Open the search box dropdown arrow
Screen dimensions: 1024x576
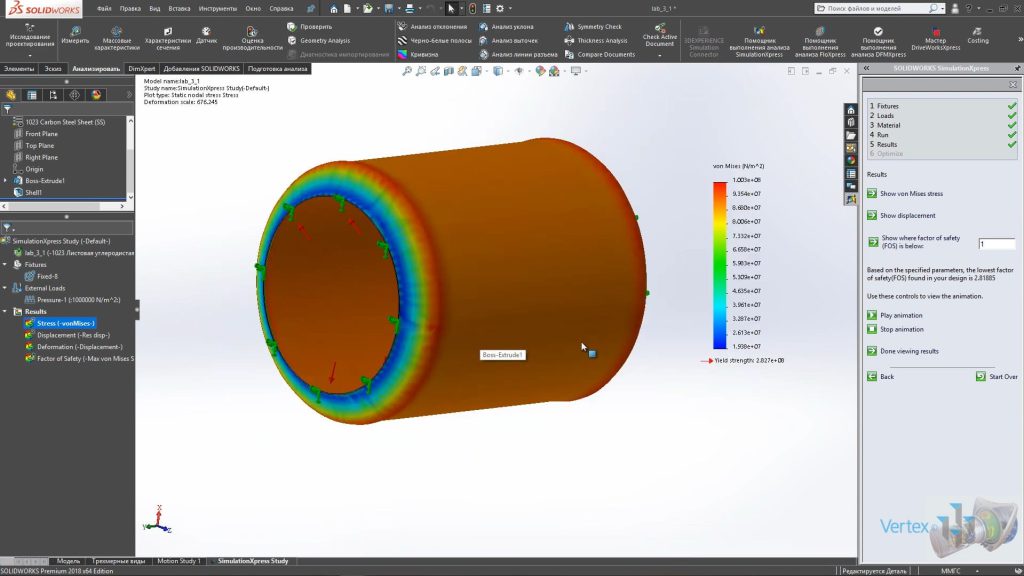[942, 8]
